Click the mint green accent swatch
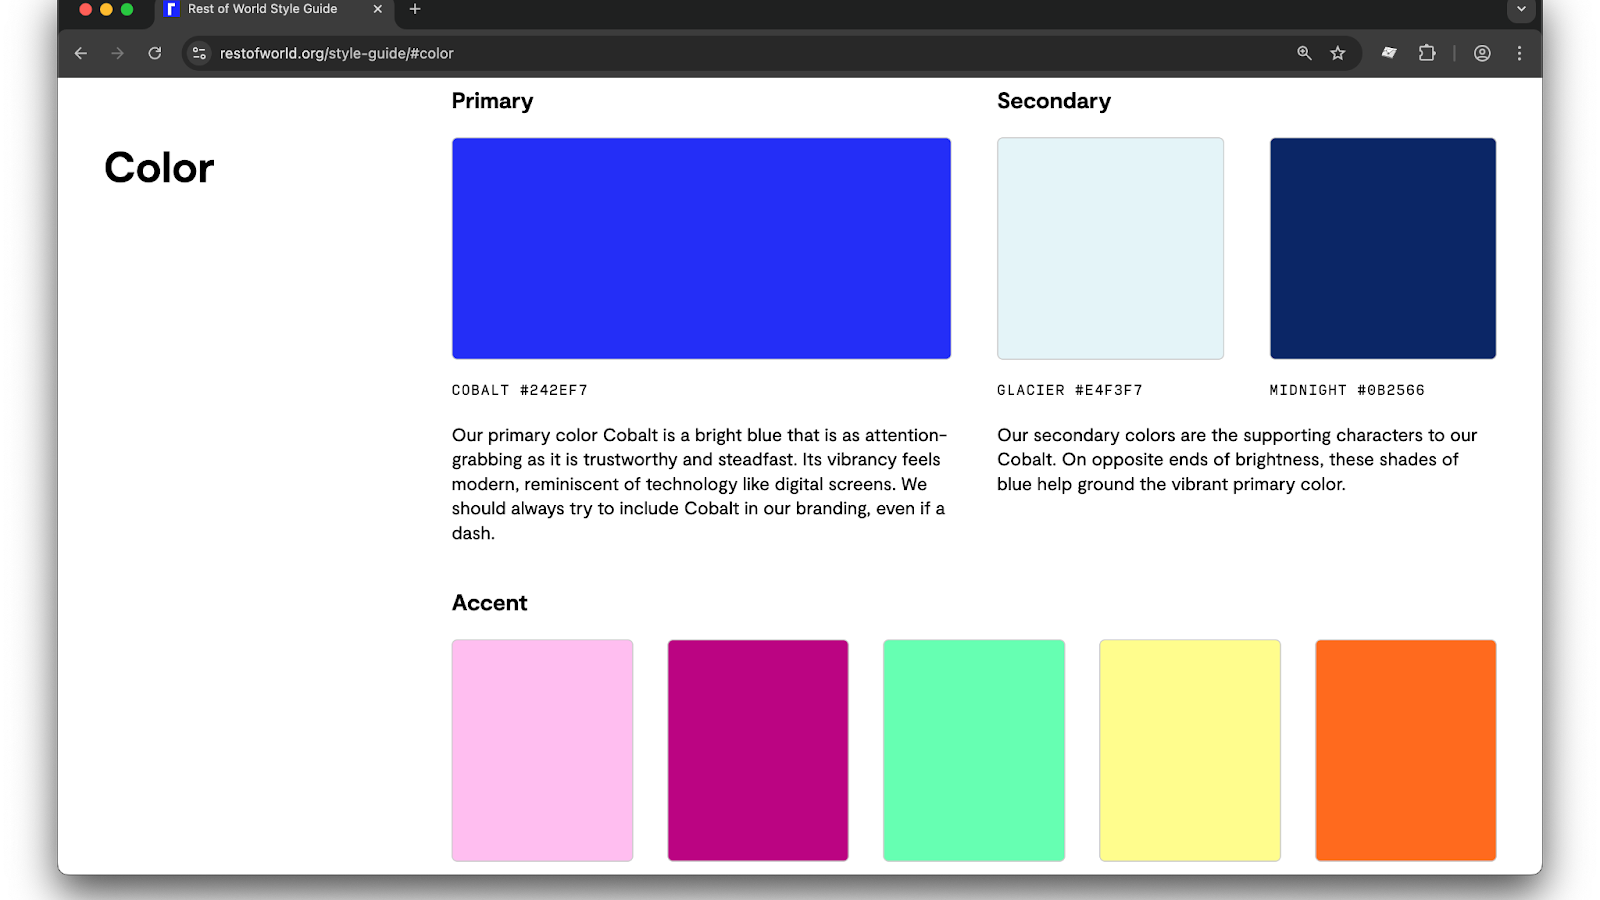This screenshot has width=1600, height=900. click(x=974, y=750)
